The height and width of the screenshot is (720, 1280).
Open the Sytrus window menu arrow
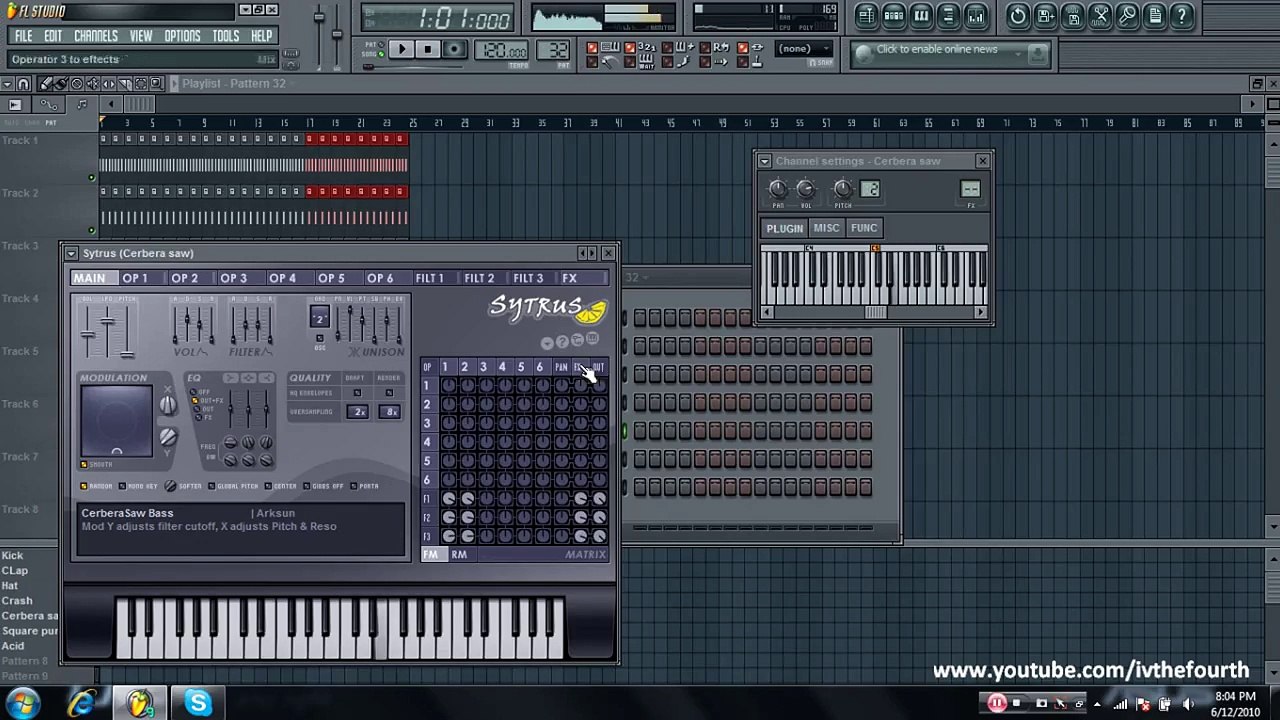tap(71, 254)
